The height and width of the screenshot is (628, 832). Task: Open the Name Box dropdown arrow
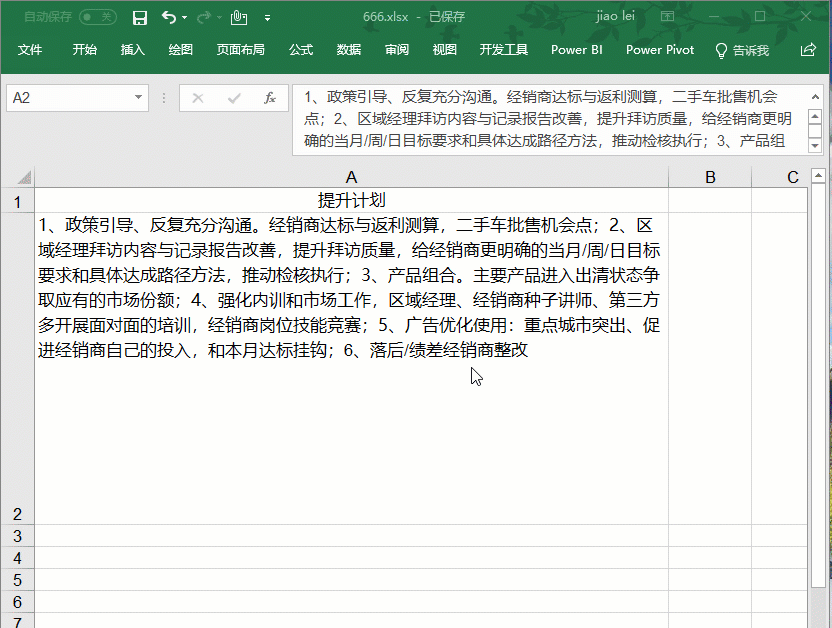[137, 97]
